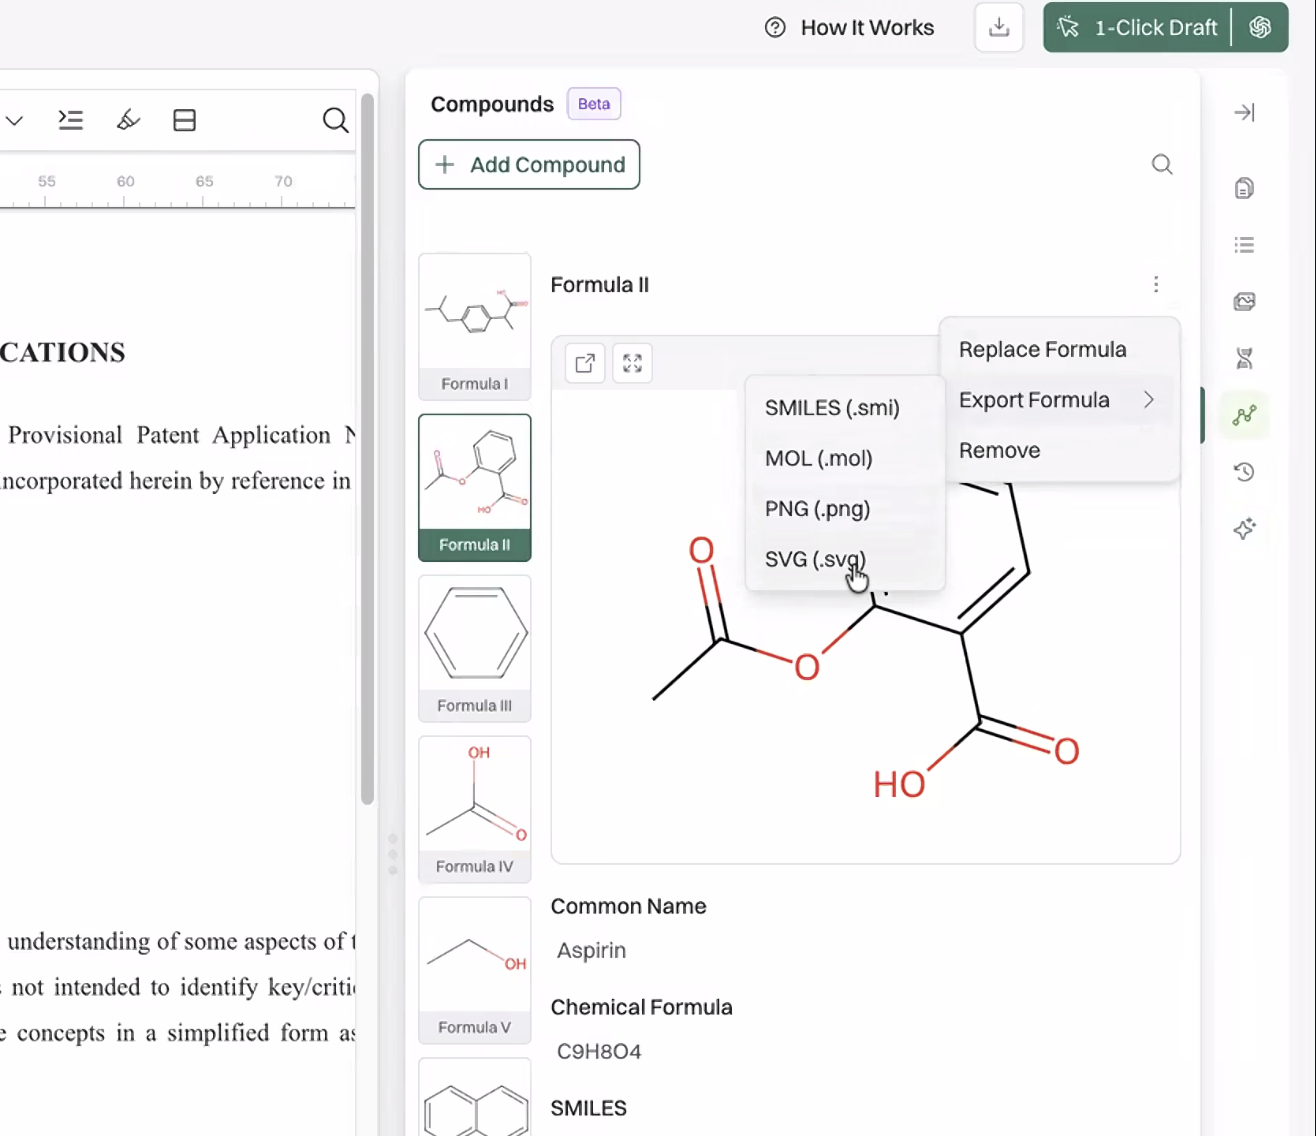Select the Formula IV thumbnail
The height and width of the screenshot is (1136, 1316).
[474, 809]
